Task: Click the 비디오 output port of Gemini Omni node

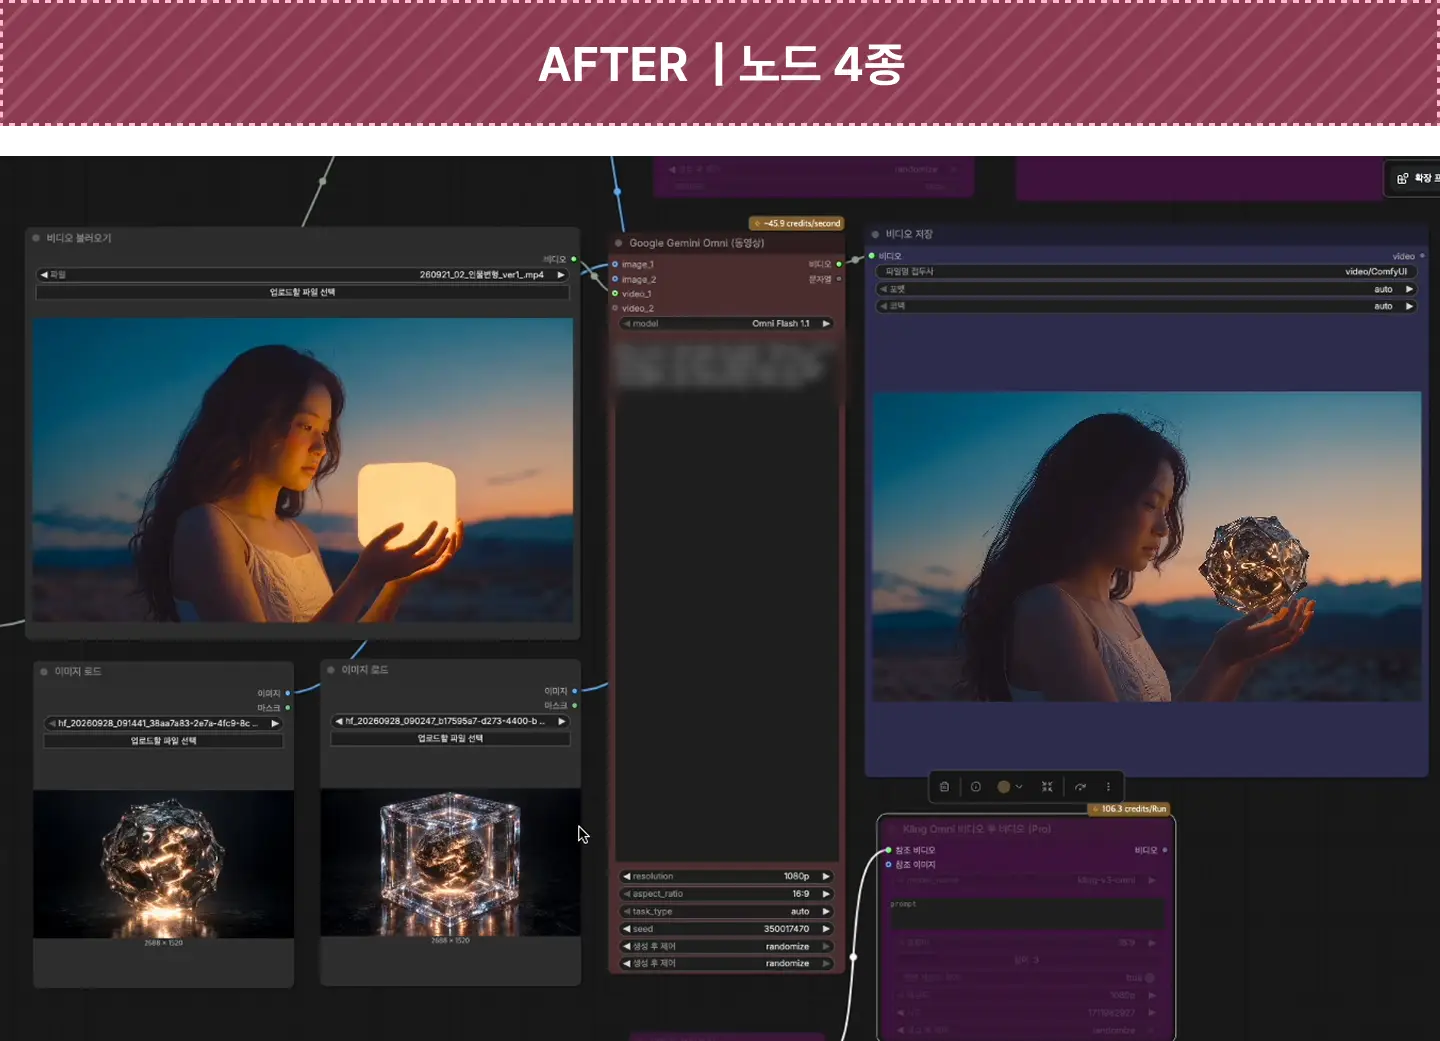Action: pyautogui.click(x=839, y=264)
